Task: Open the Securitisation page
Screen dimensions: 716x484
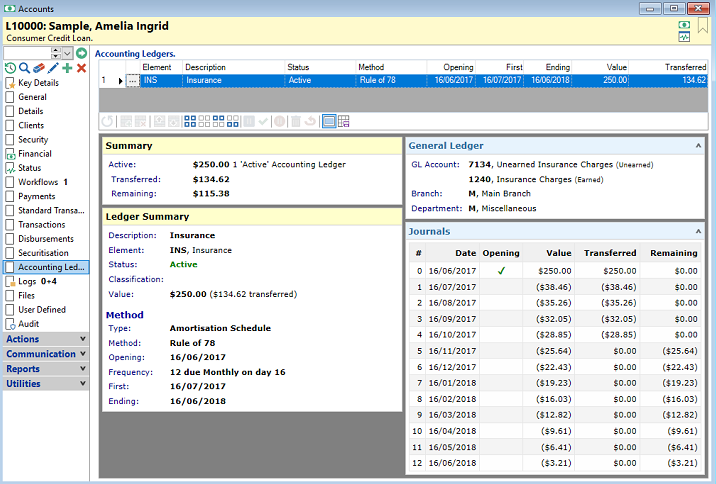Action: (x=43, y=253)
